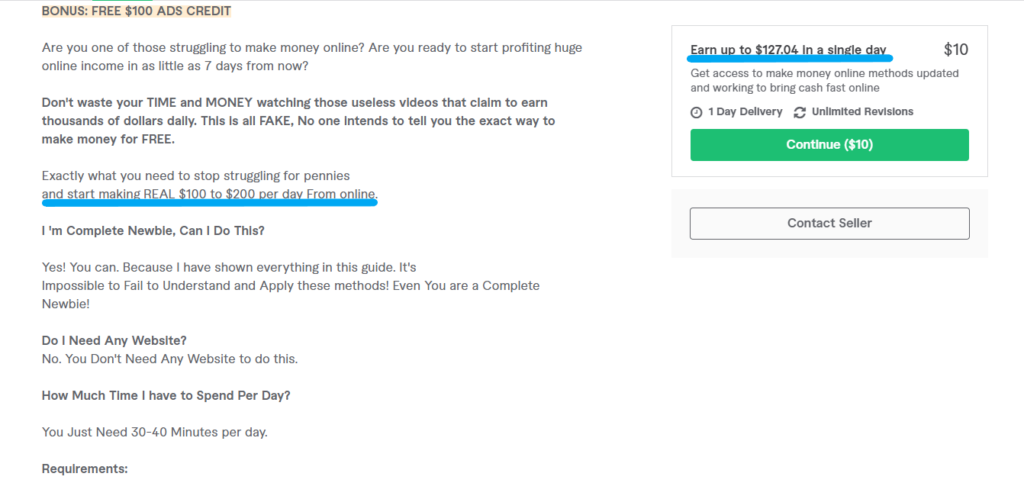
Task: Click the clock icon beside 1 Day Delivery
Action: click(696, 112)
